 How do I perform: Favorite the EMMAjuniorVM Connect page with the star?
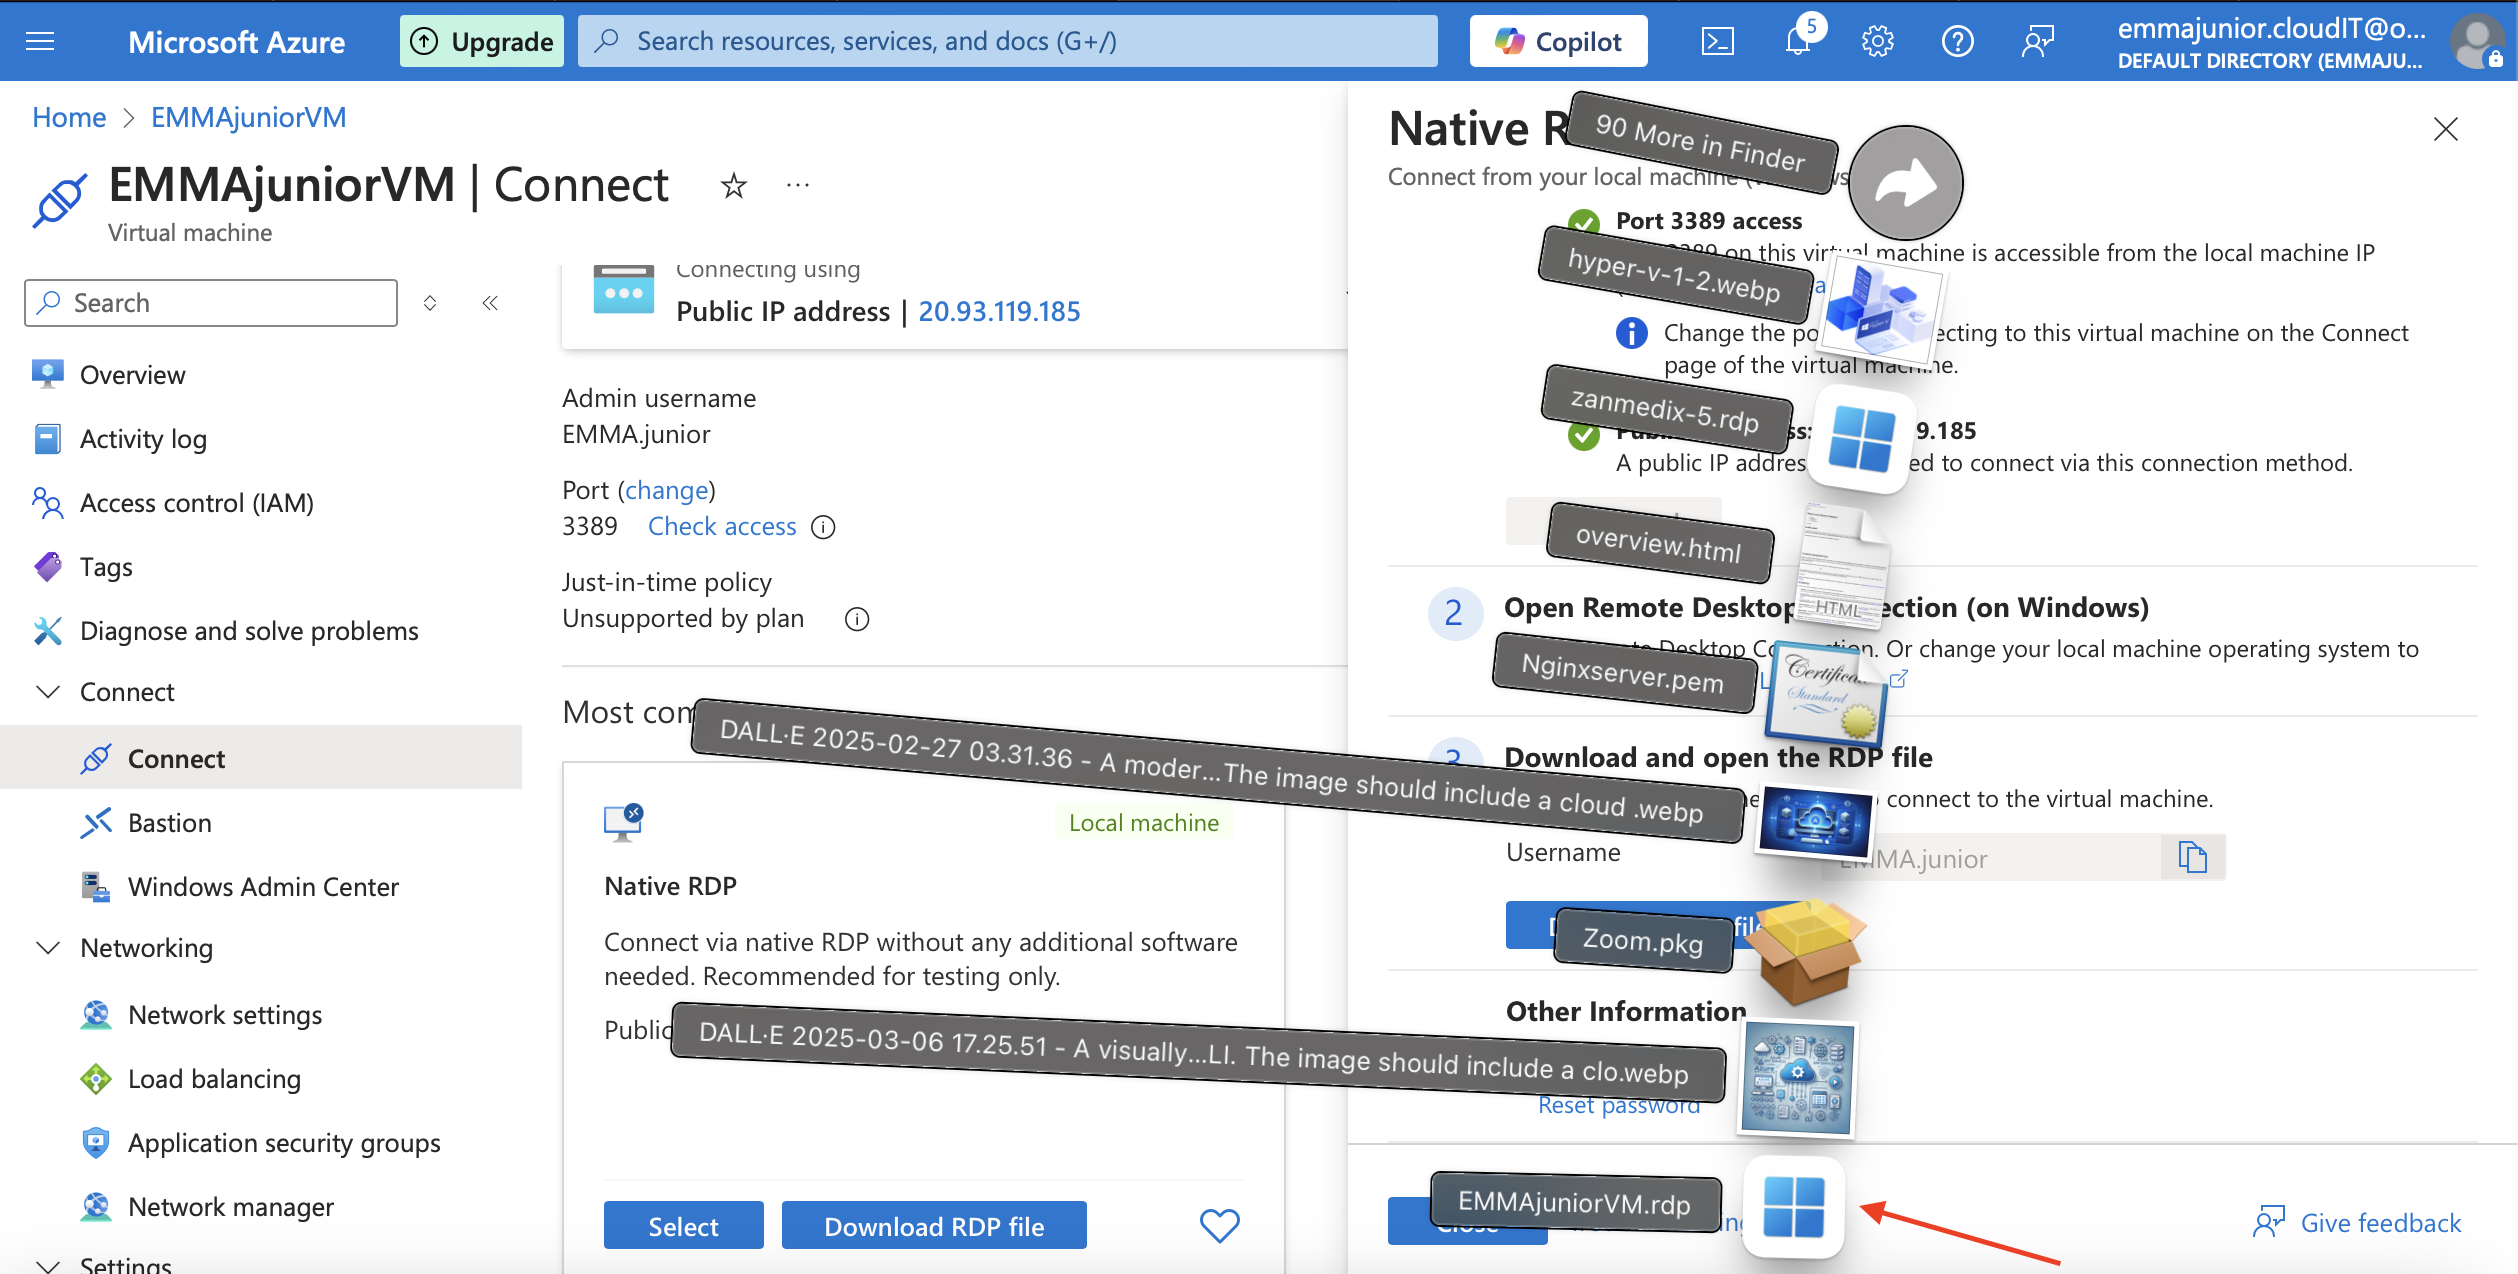tap(734, 185)
